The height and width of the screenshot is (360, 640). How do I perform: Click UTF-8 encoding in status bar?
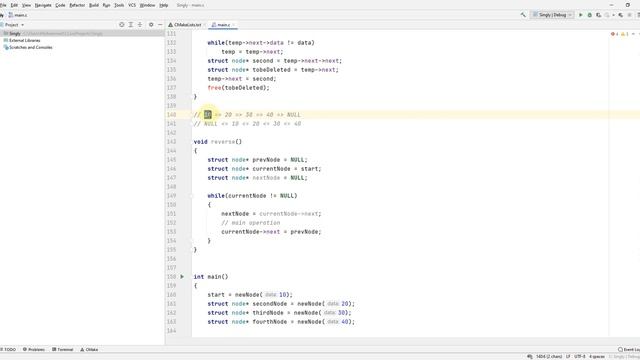point(580,357)
